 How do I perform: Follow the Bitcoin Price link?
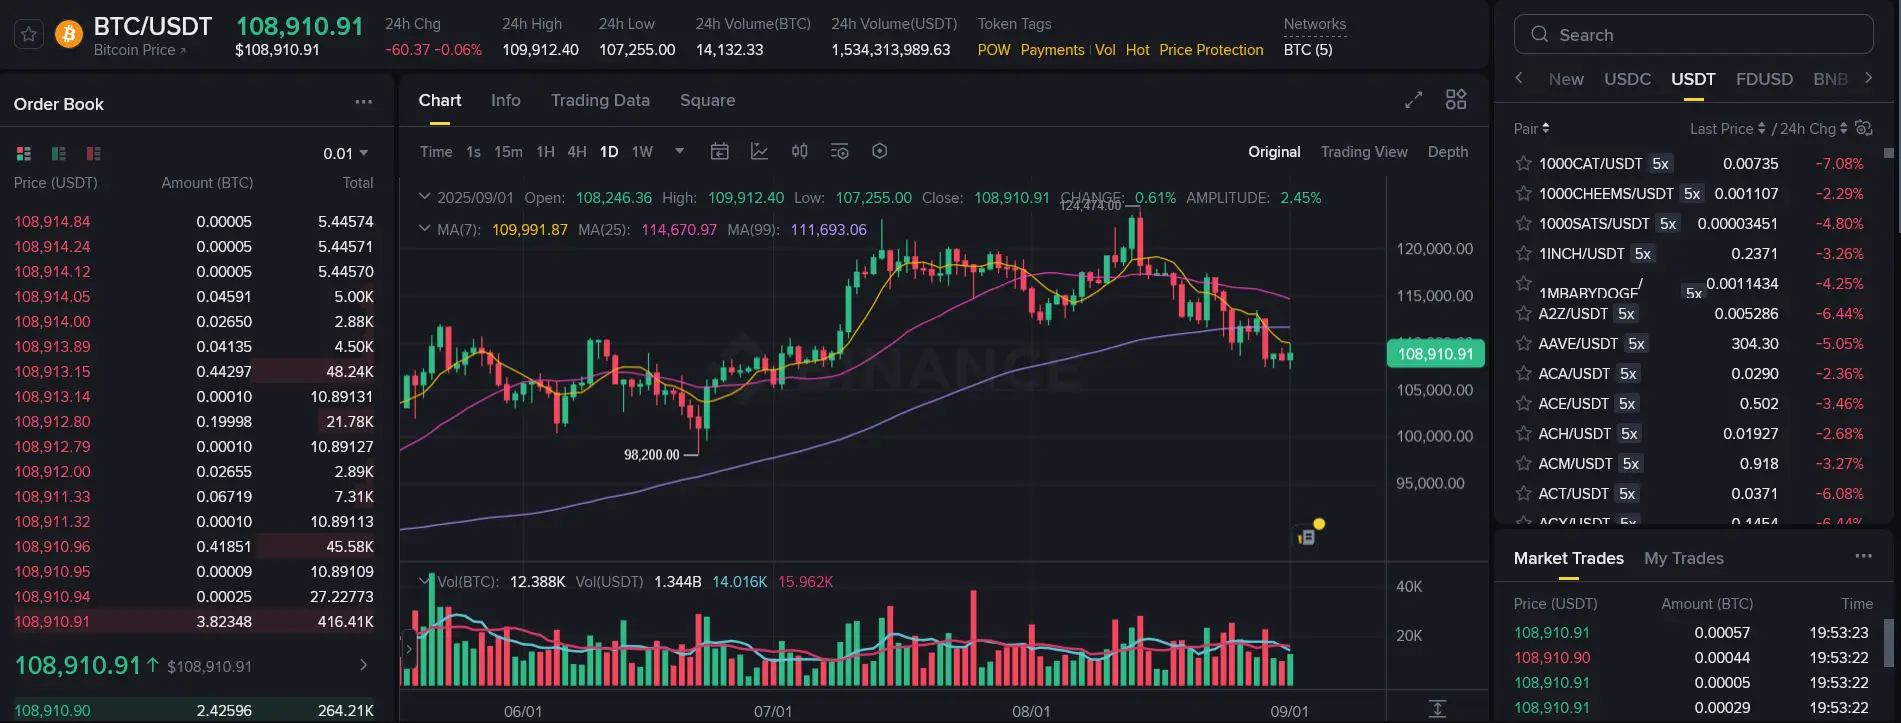(140, 50)
